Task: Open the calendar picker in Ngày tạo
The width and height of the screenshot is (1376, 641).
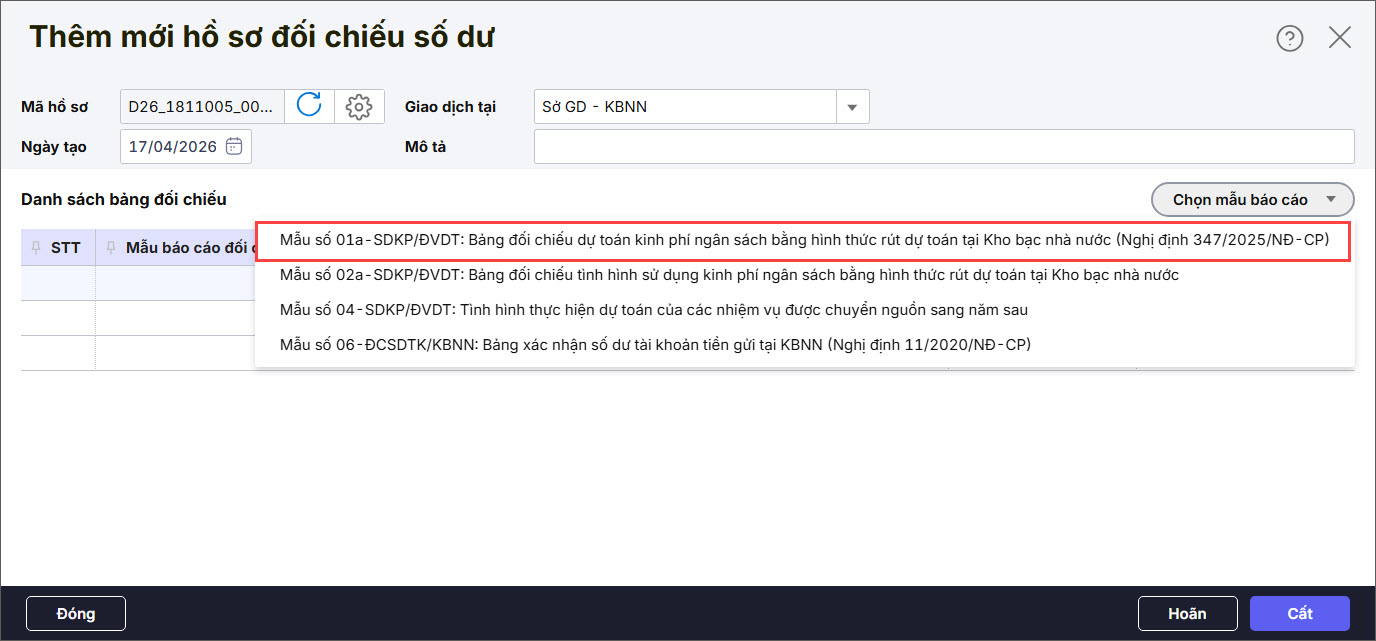Action: 234,146
